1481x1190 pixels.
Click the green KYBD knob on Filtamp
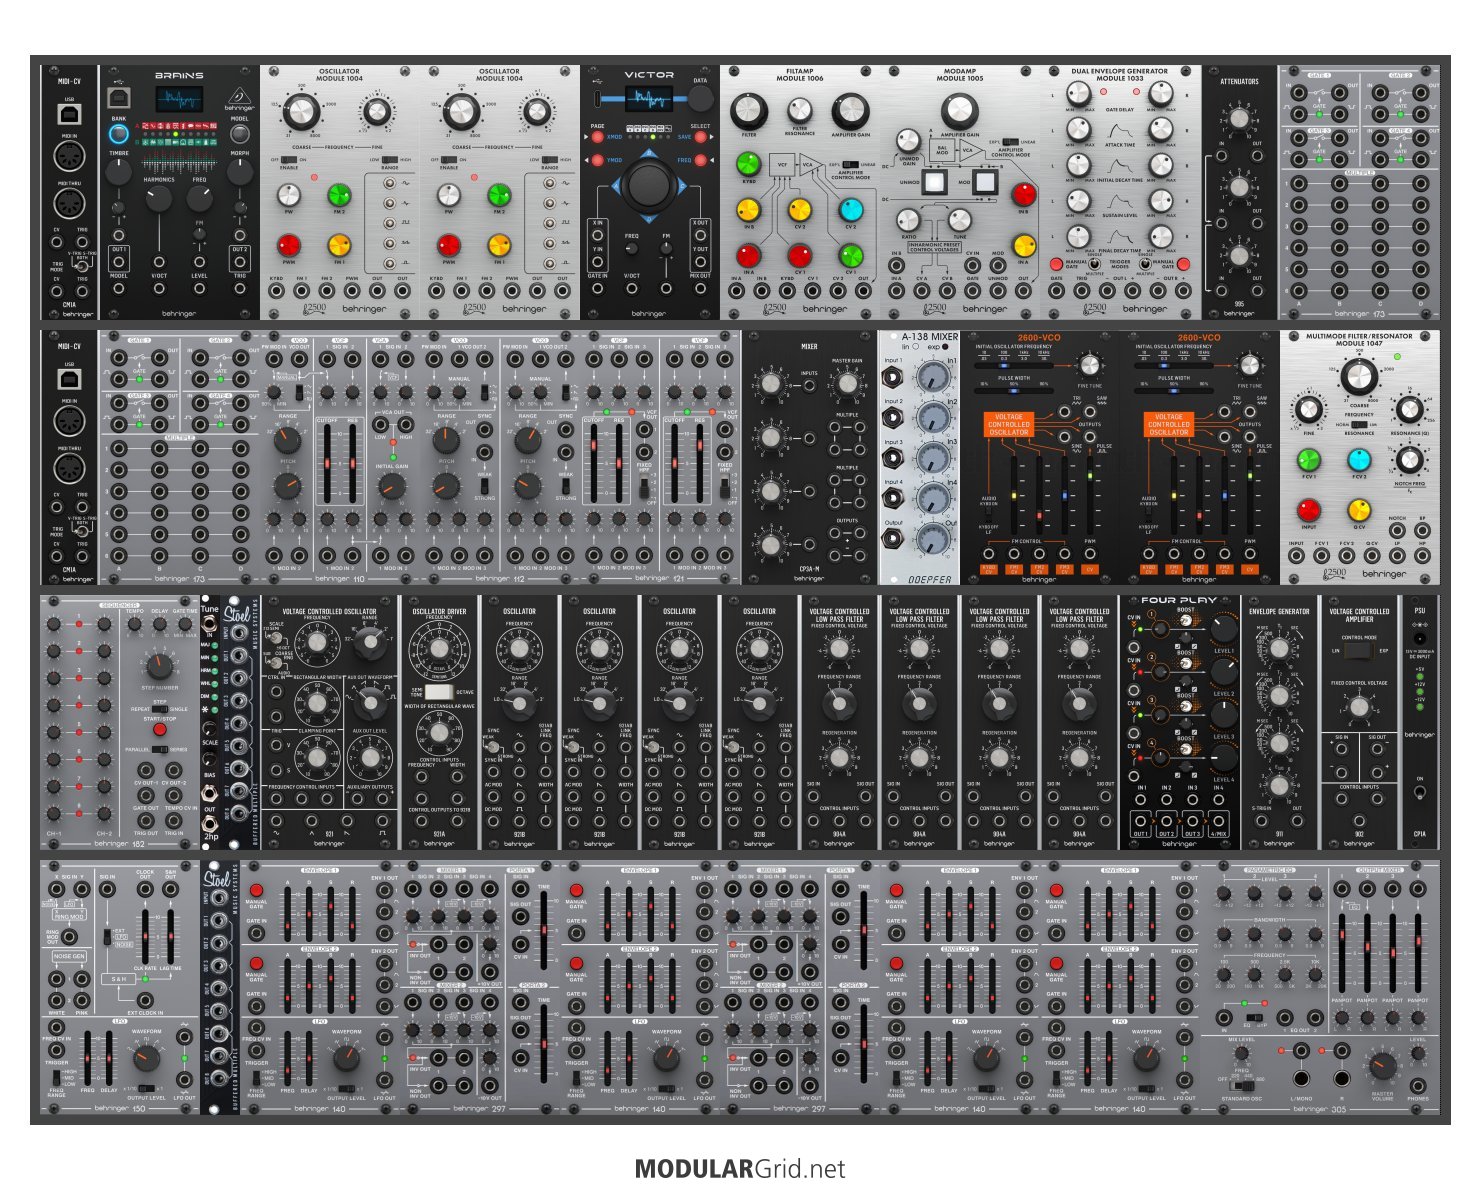pyautogui.click(x=748, y=163)
